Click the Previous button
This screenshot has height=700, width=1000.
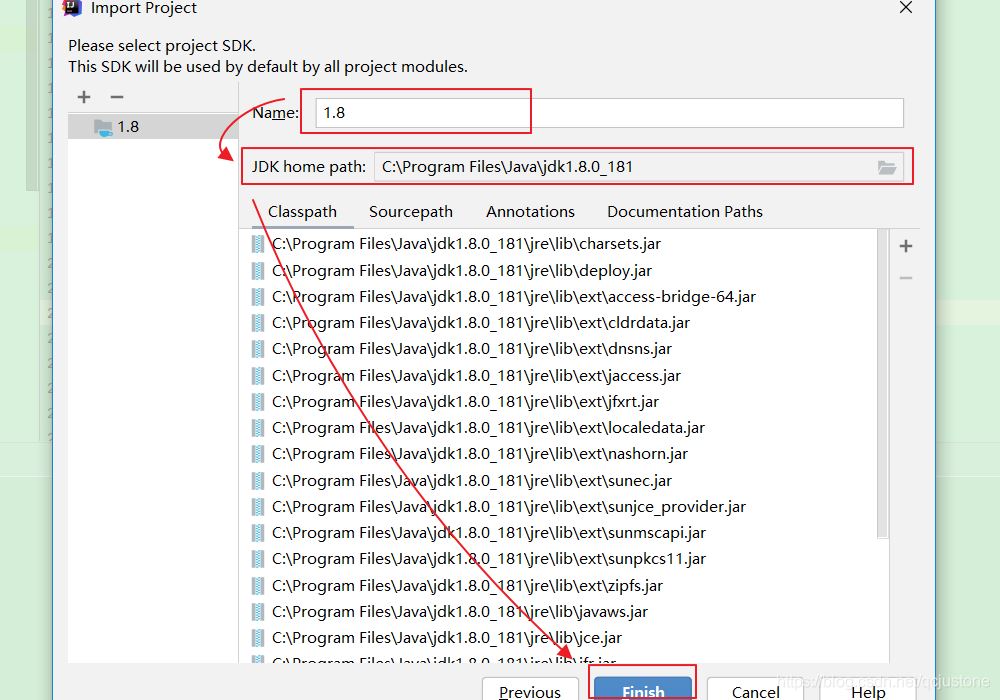point(530,690)
